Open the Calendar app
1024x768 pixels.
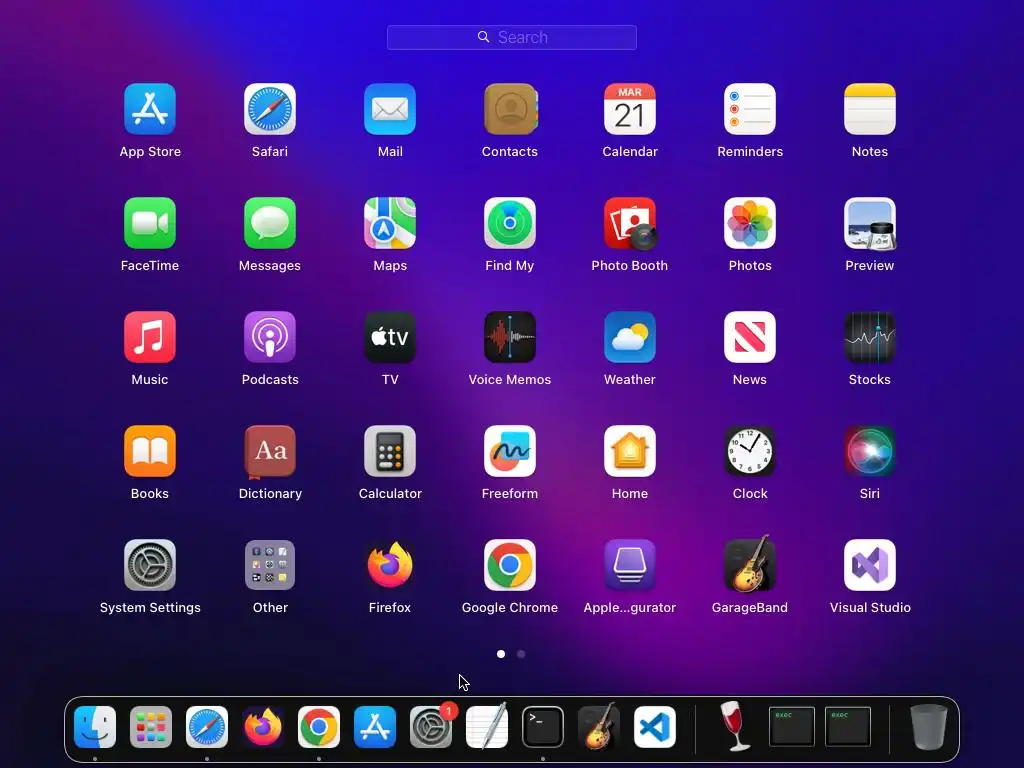(630, 109)
